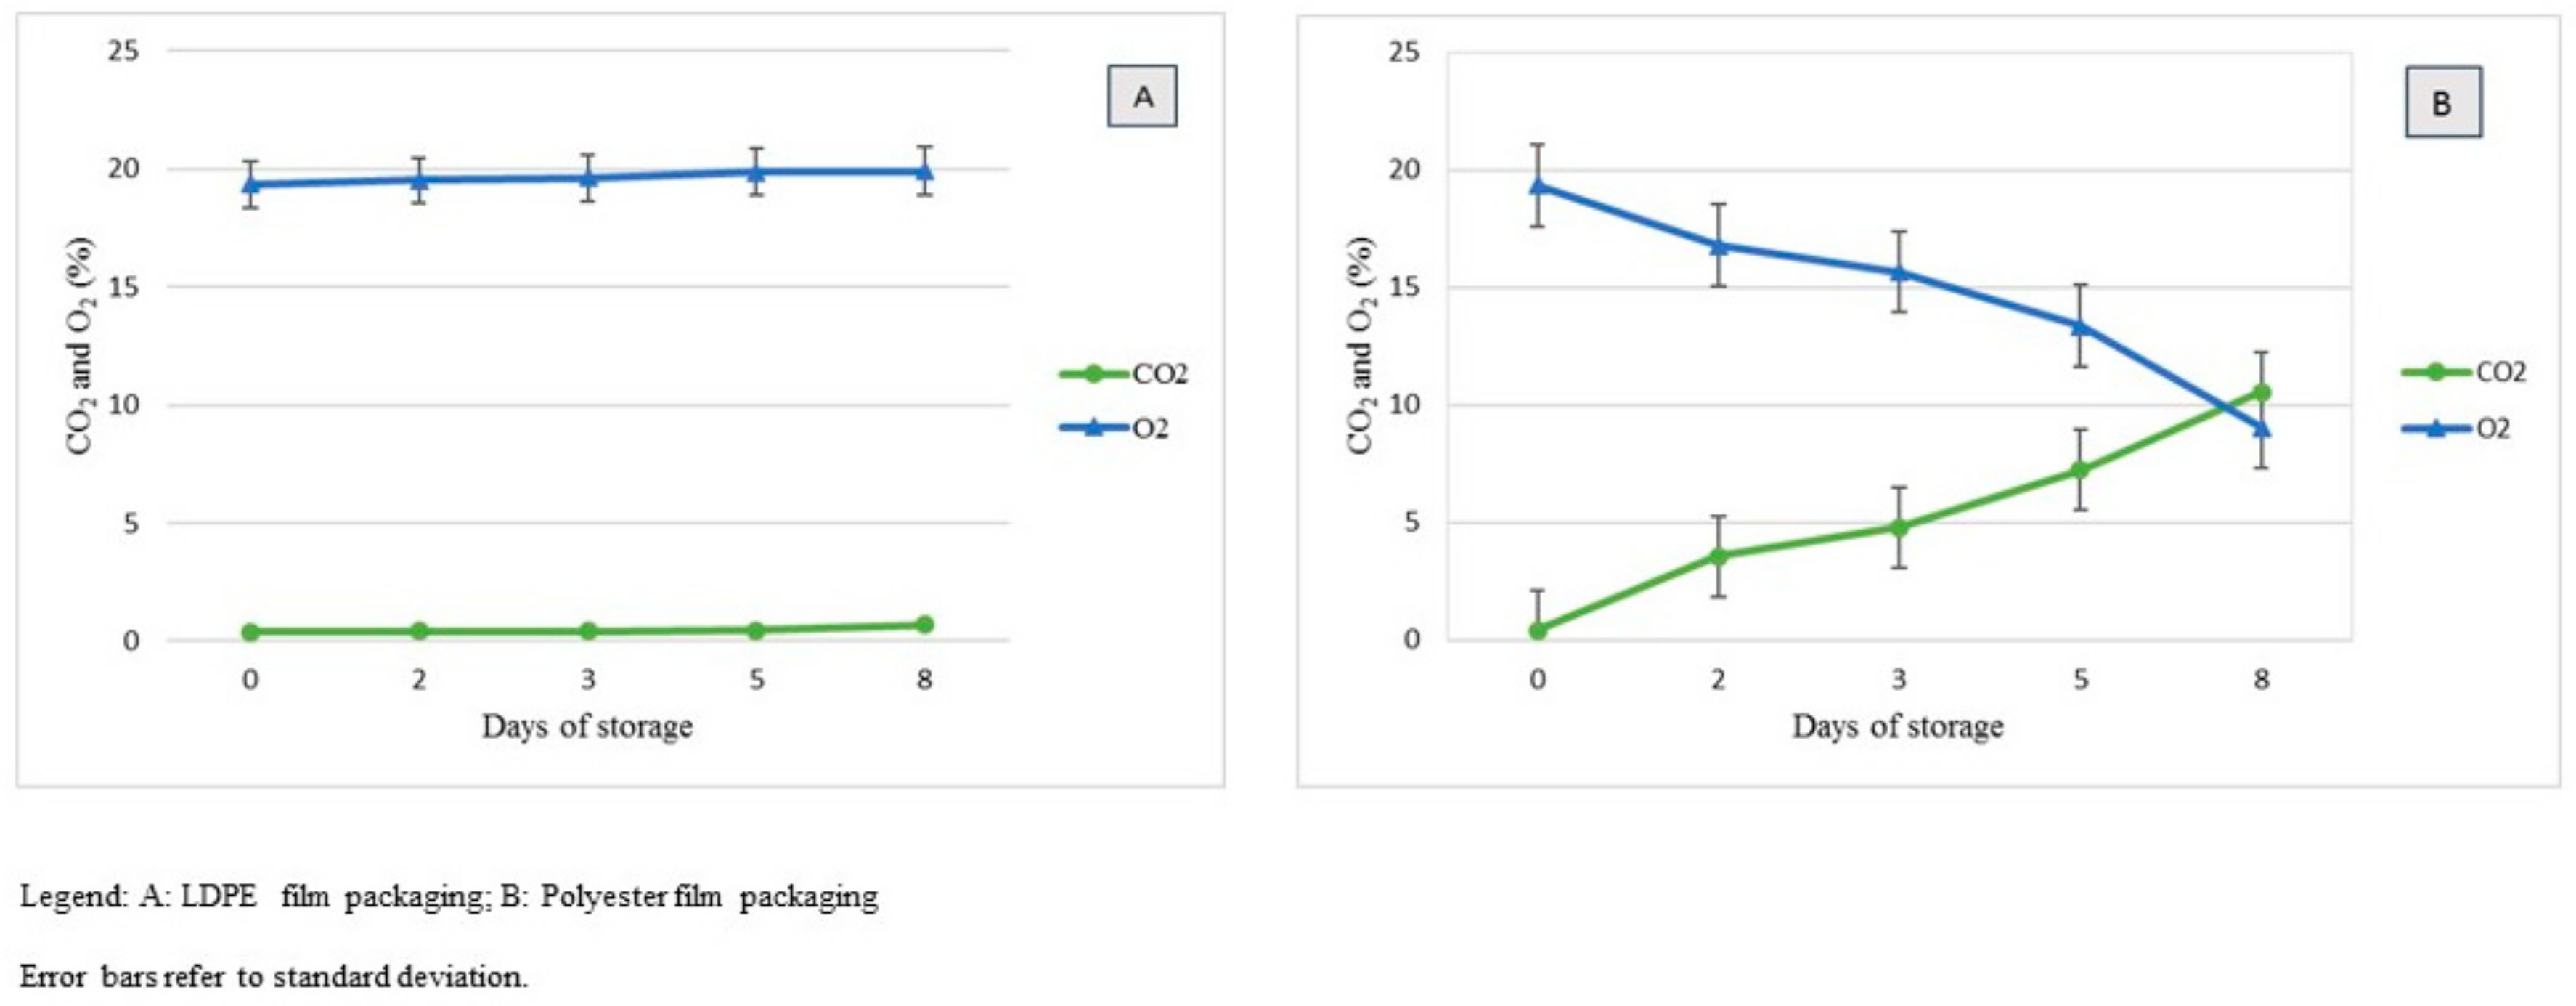The height and width of the screenshot is (1006, 2576).
Task: Select the O2 triangle at day 0 in chart B
Action: click(x=1538, y=185)
